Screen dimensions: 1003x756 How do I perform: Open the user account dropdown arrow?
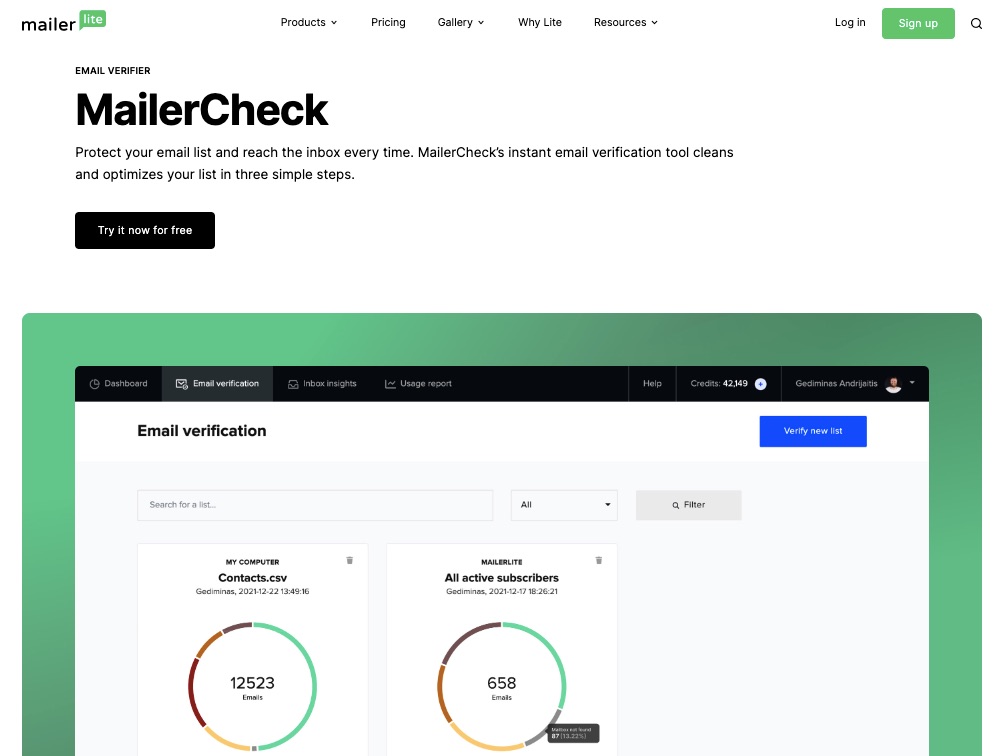click(x=912, y=382)
